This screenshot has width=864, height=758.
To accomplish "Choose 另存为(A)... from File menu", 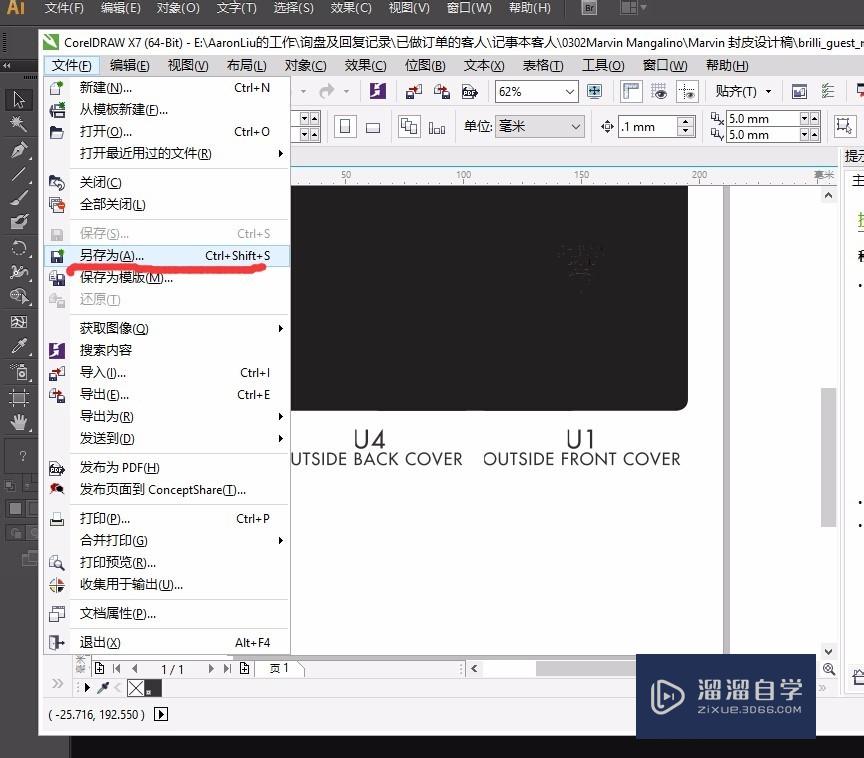I will click(x=166, y=256).
